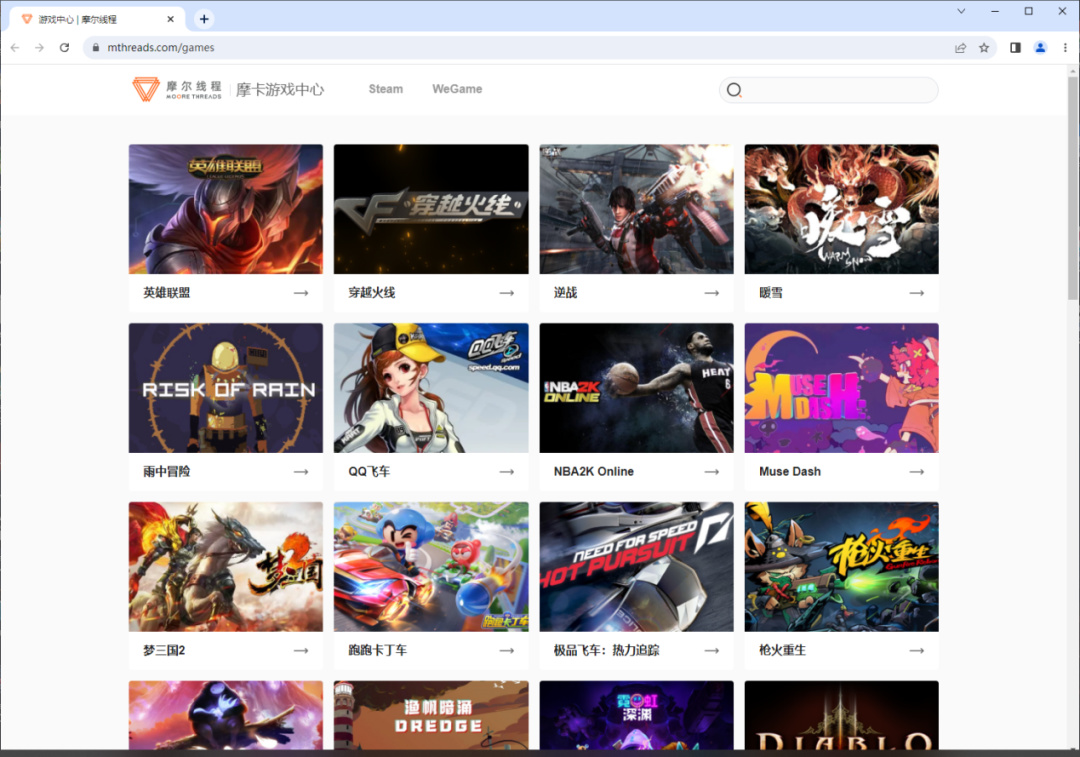The image size is (1080, 757).
Task: Go back using browser back arrow
Action: (x=15, y=48)
